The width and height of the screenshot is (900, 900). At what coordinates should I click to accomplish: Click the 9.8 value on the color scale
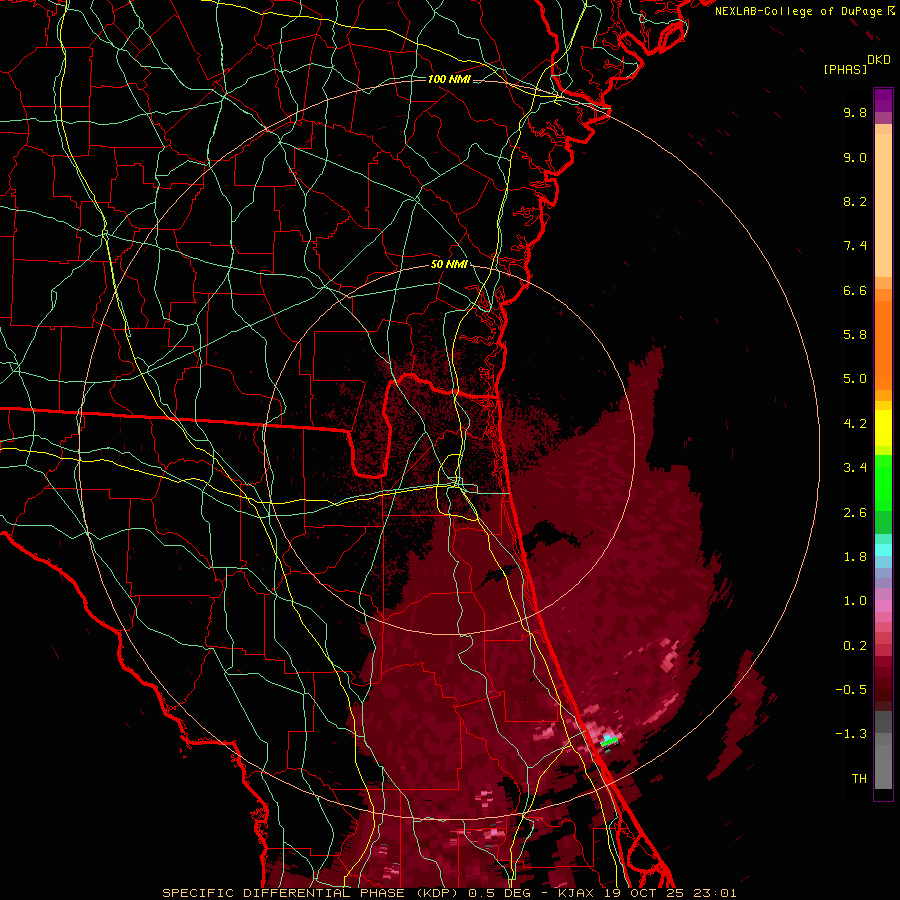click(855, 112)
